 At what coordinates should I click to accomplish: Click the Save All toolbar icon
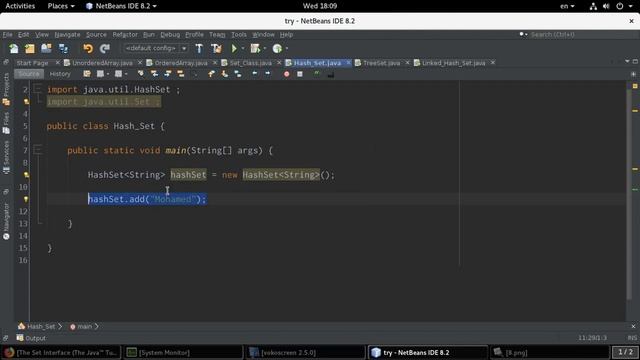tap(63, 49)
